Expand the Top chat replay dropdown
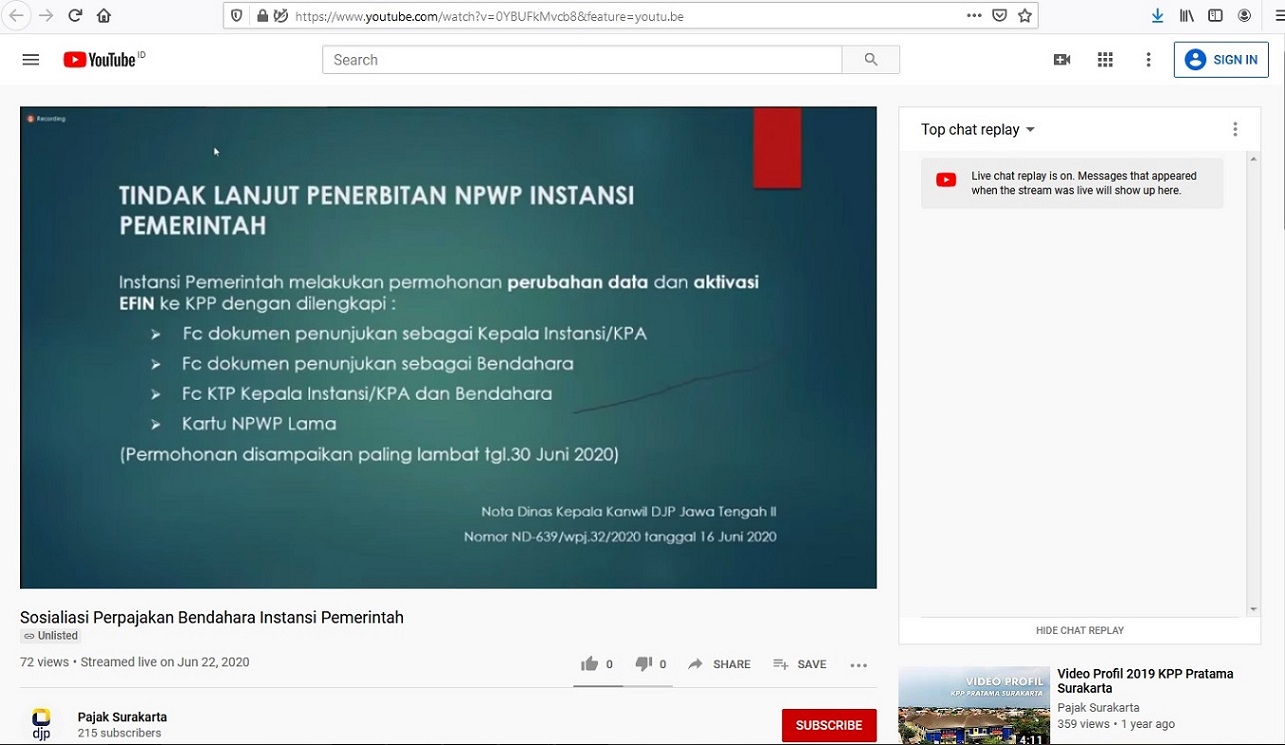Image resolution: width=1285 pixels, height=745 pixels. pos(977,130)
